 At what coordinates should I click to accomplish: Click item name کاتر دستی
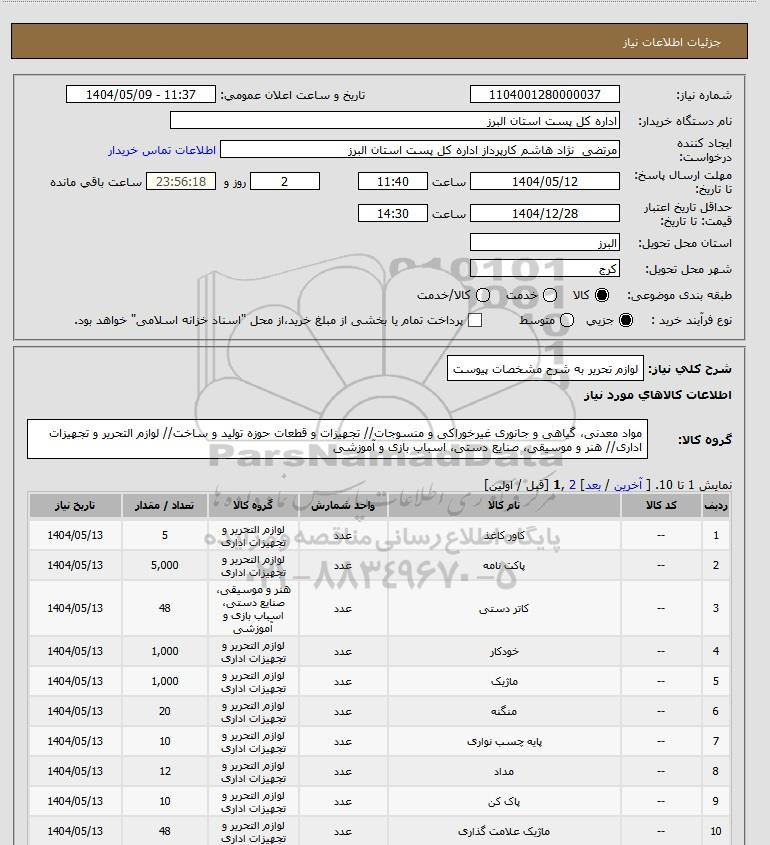click(x=504, y=608)
